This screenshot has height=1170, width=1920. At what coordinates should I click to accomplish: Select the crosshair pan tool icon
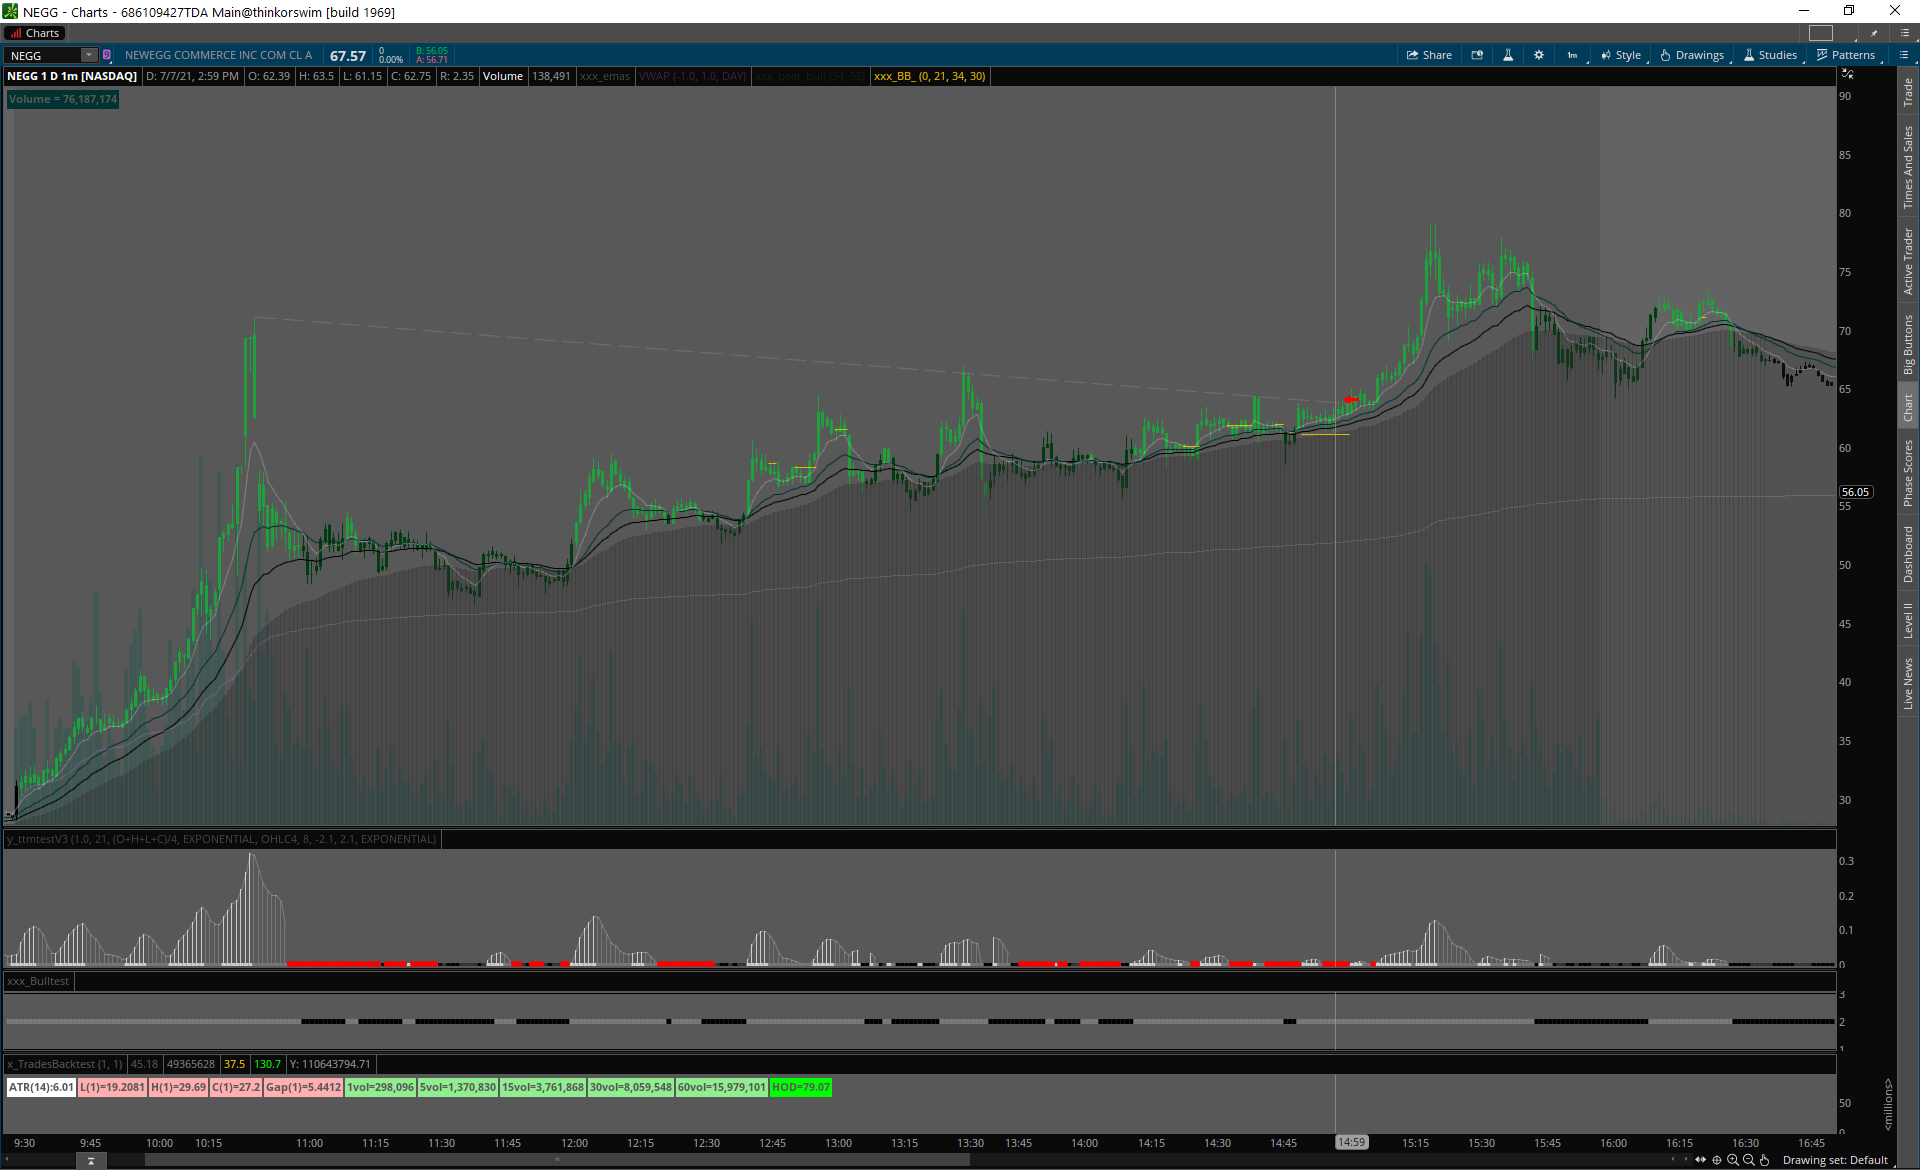click(1717, 1160)
